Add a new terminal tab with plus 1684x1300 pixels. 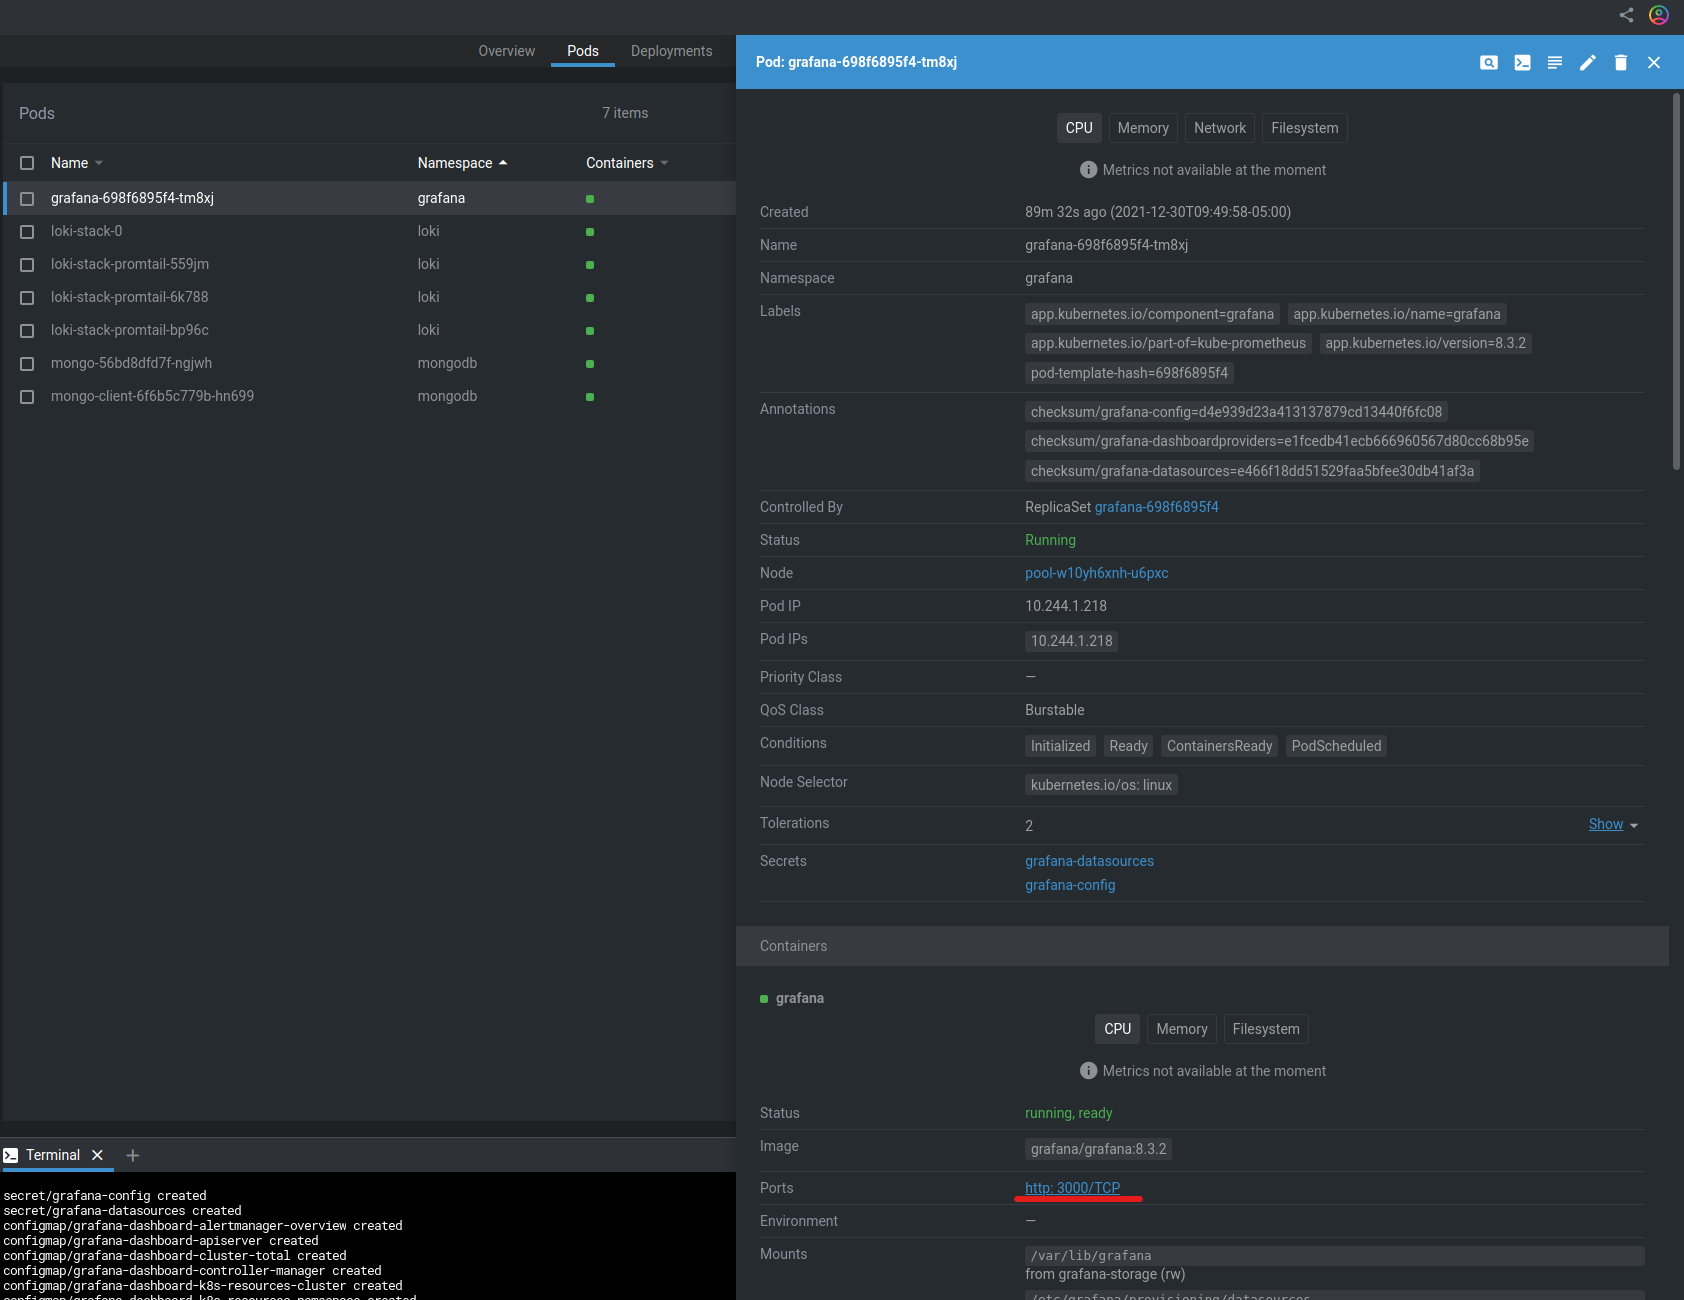(x=133, y=1155)
